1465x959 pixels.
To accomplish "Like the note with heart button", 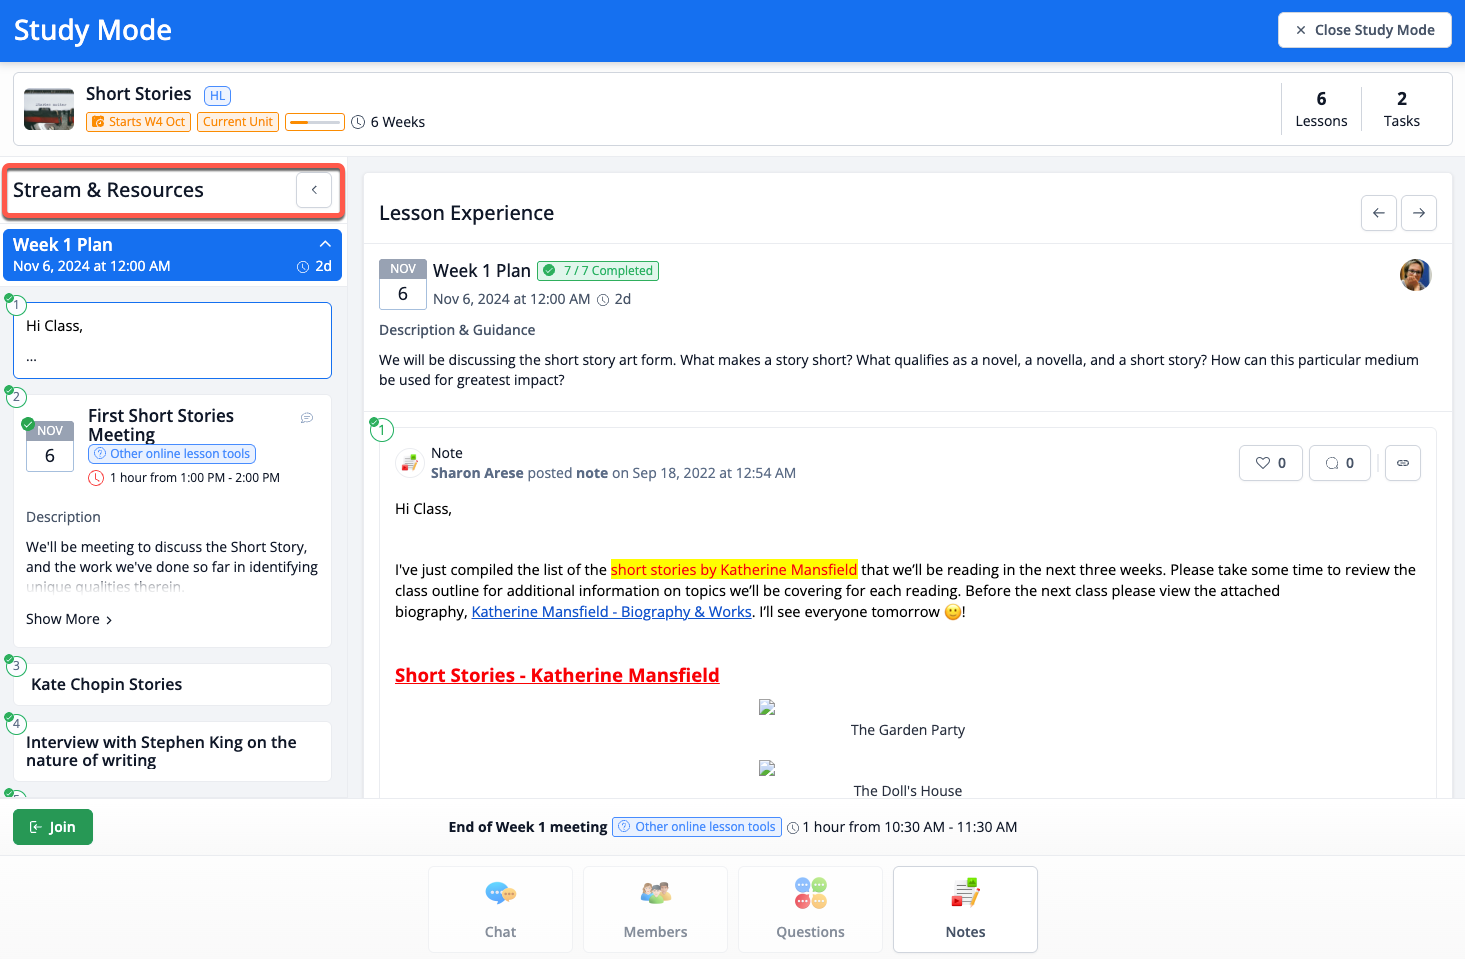I will [x=1270, y=463].
